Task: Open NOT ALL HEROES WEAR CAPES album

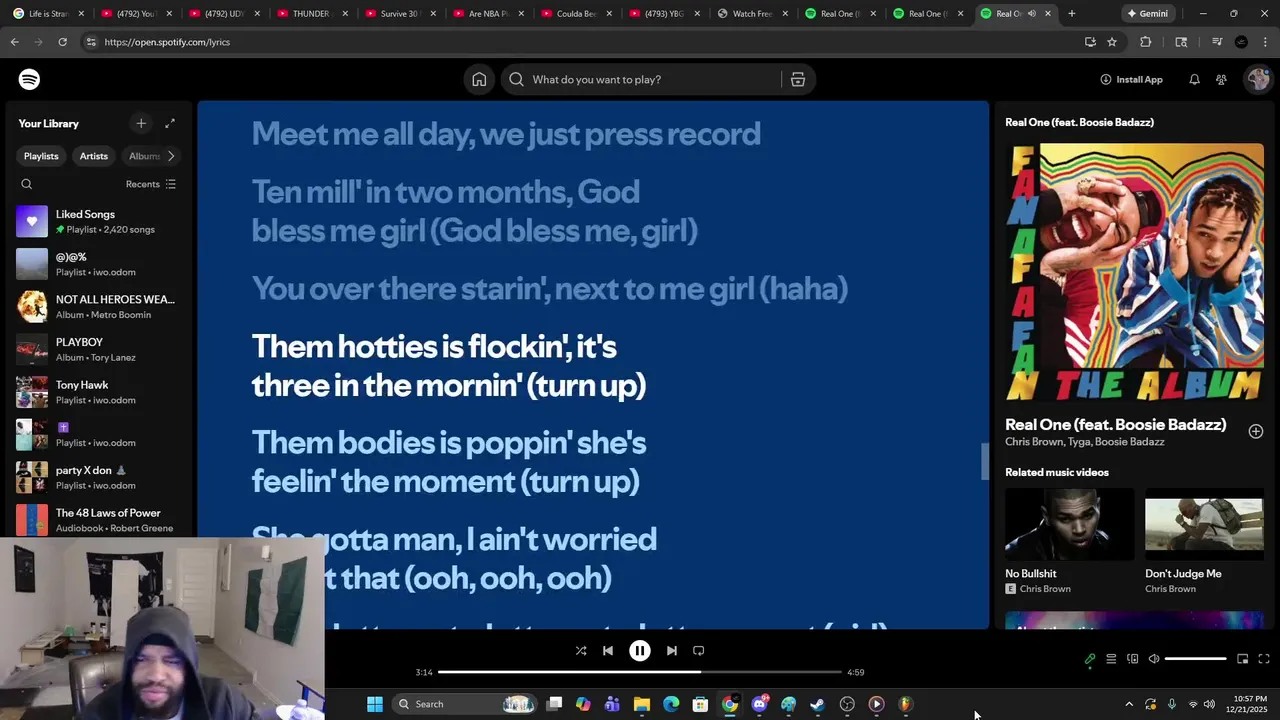Action: [x=98, y=307]
